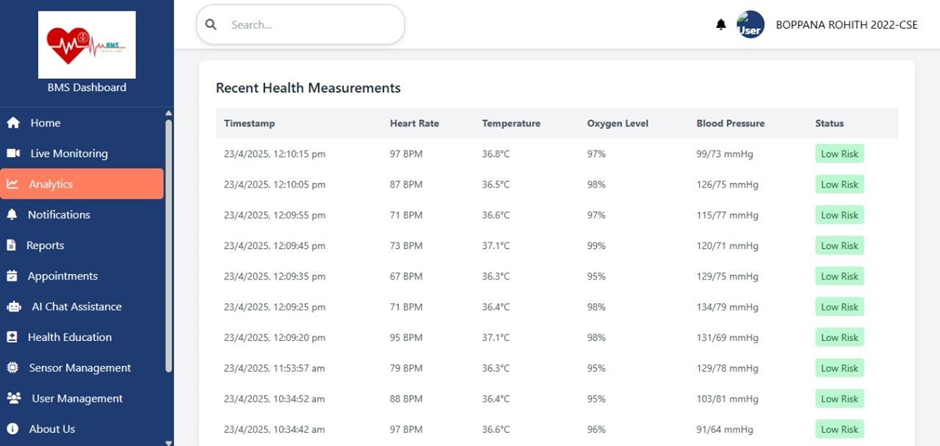Click the BOPPANA ROHITH 2022-CSE username

(x=846, y=25)
